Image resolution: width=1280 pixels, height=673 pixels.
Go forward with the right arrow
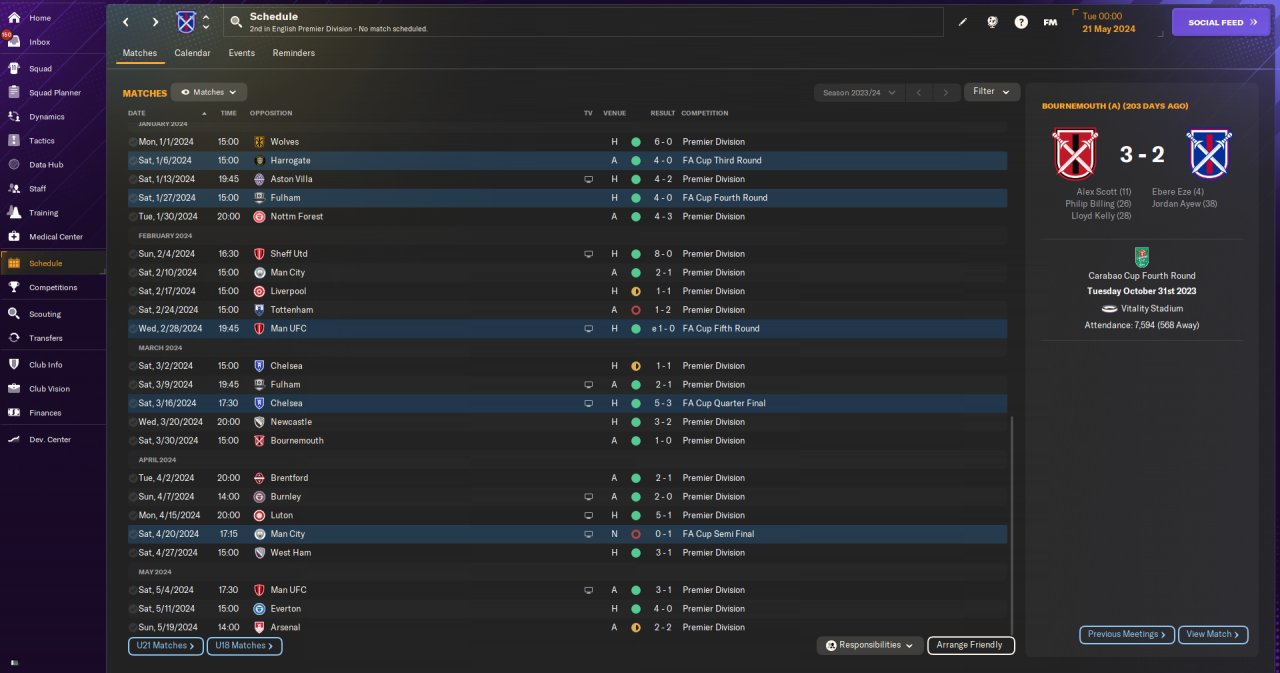pyautogui.click(x=155, y=22)
